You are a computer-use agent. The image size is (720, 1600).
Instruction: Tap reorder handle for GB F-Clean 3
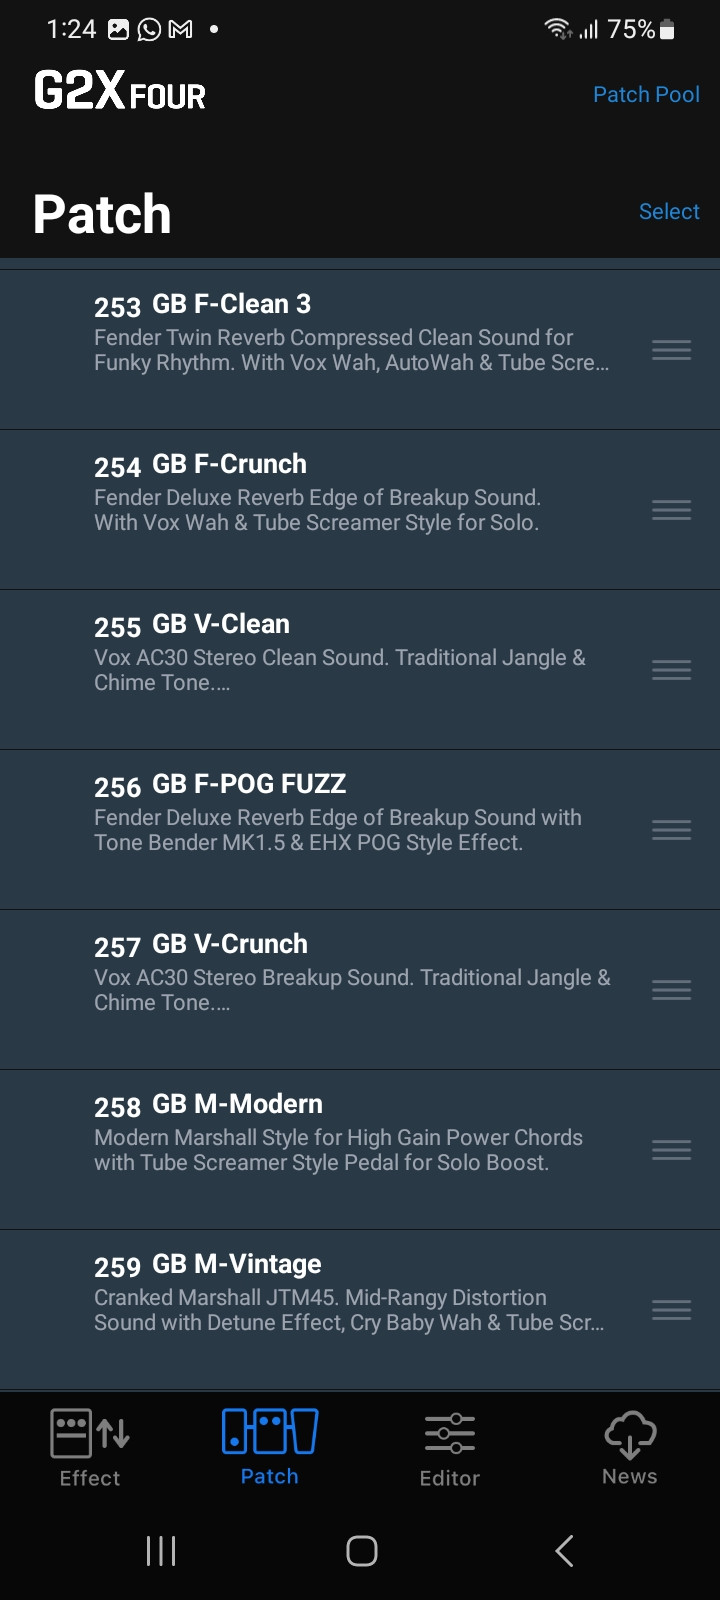coord(671,350)
